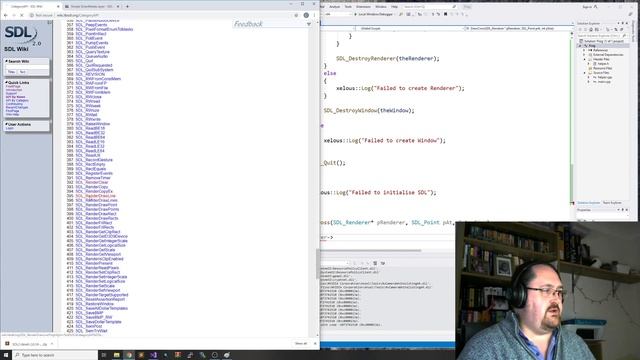
Task: Open the Chrome three-dot menu
Action: 314,15
